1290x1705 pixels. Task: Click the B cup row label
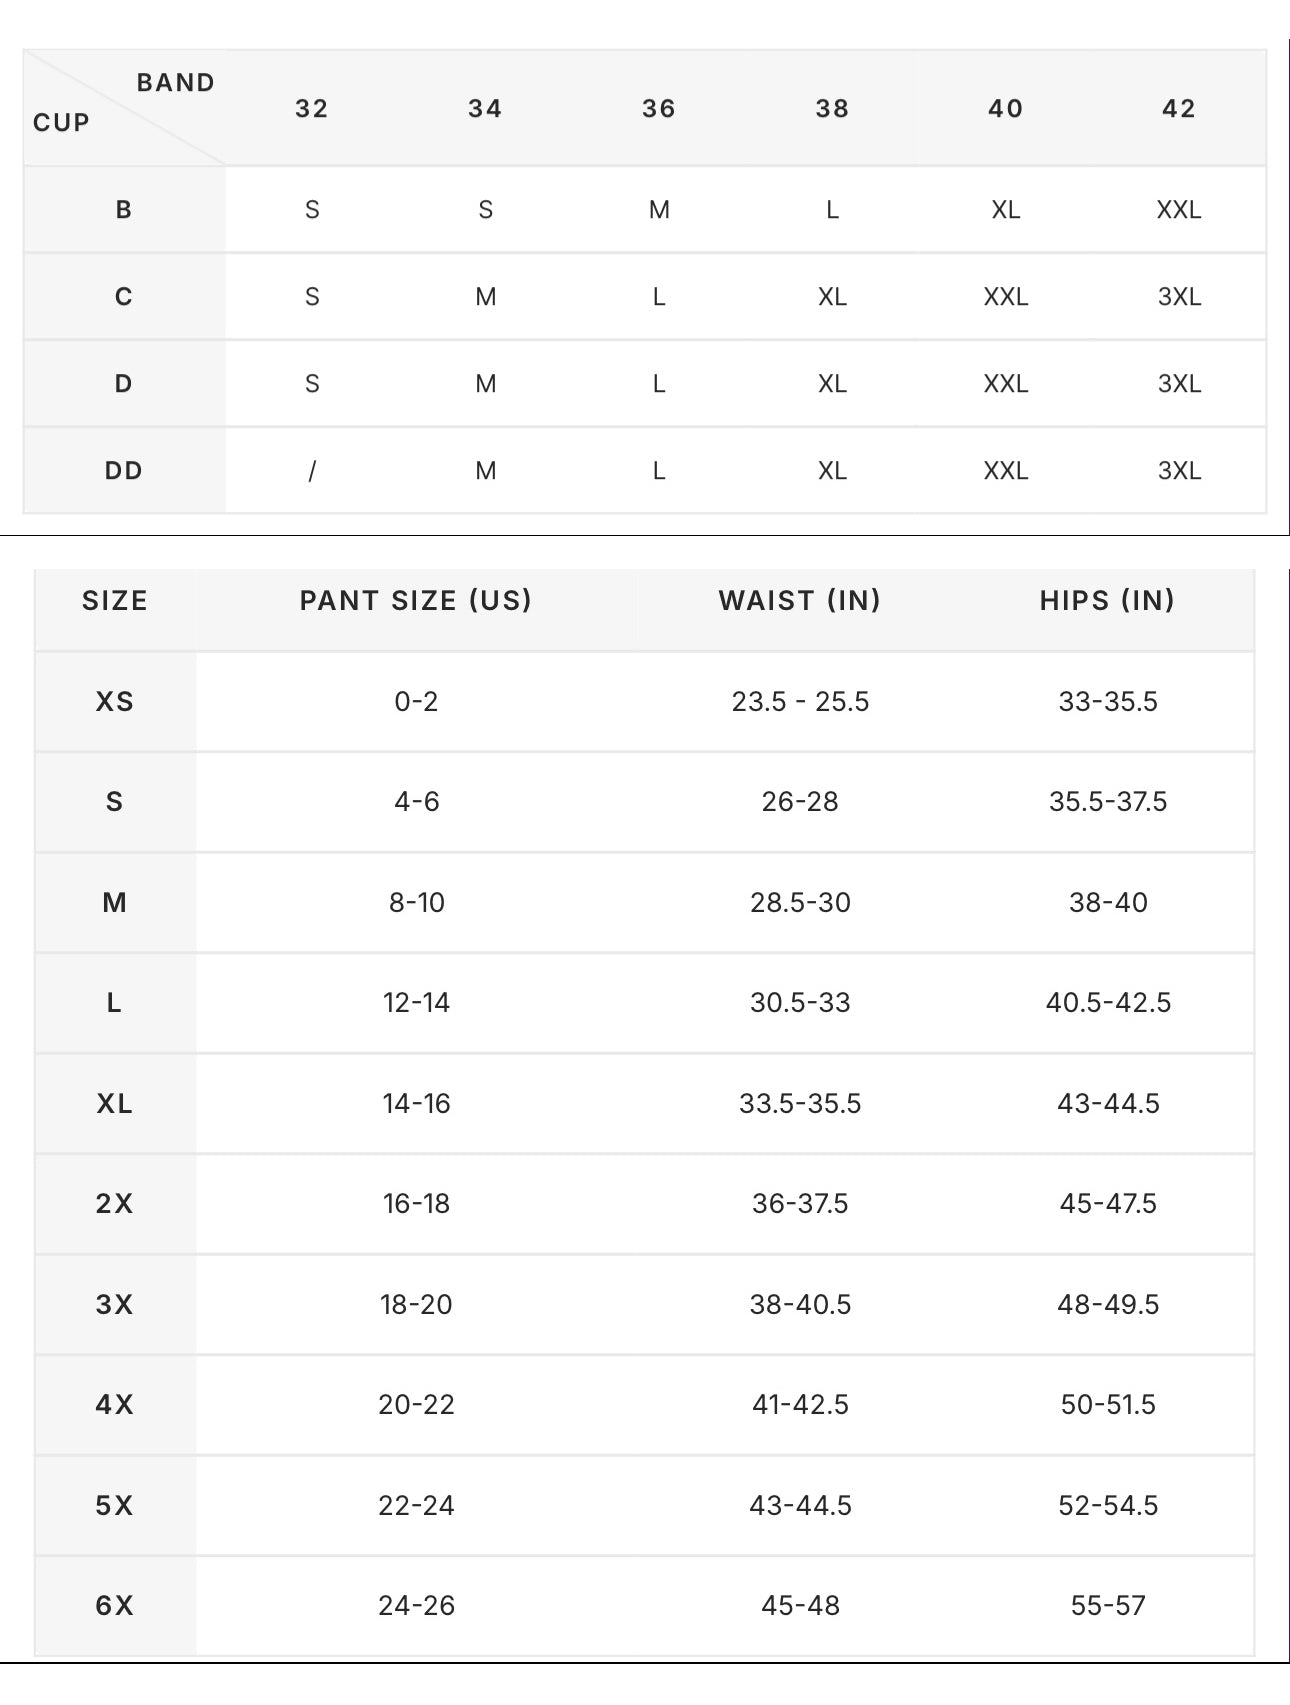(x=124, y=210)
